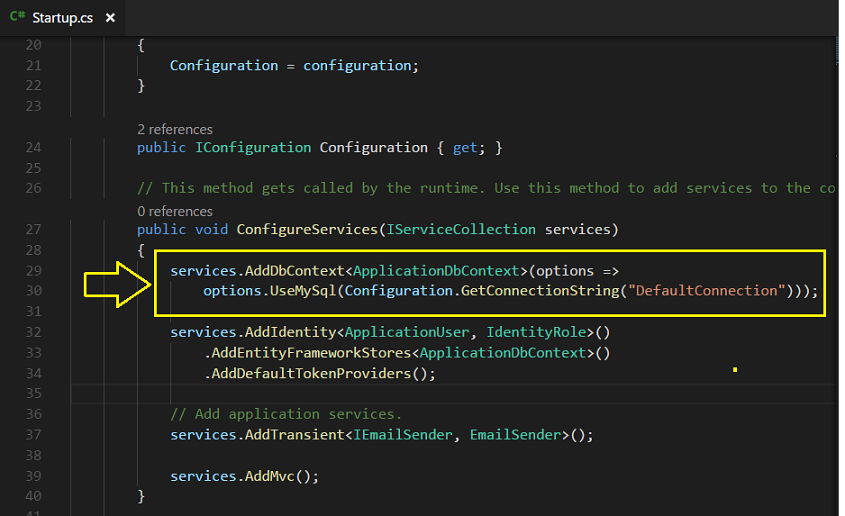Close the Startup.cs editor tab
This screenshot has height=516, width=845.
tap(110, 18)
